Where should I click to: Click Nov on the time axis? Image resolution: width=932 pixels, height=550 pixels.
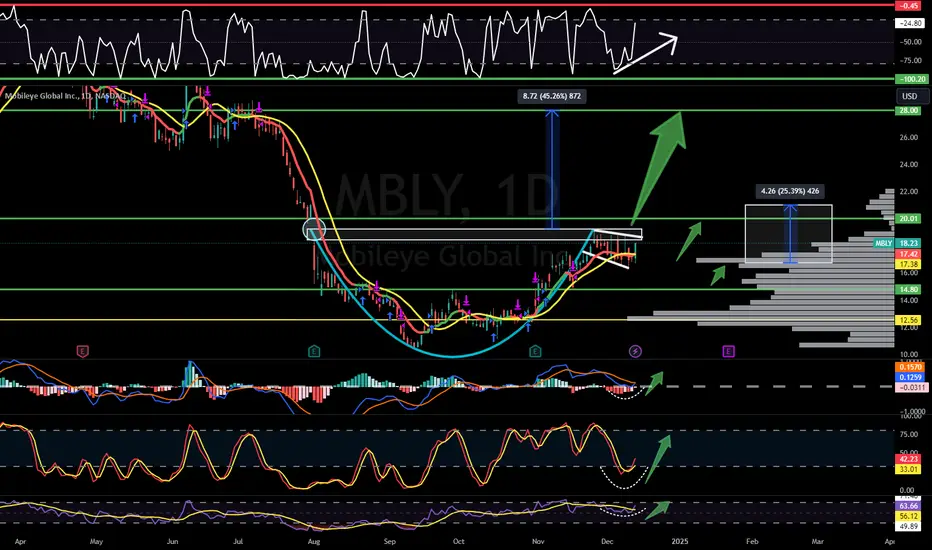pos(538,542)
